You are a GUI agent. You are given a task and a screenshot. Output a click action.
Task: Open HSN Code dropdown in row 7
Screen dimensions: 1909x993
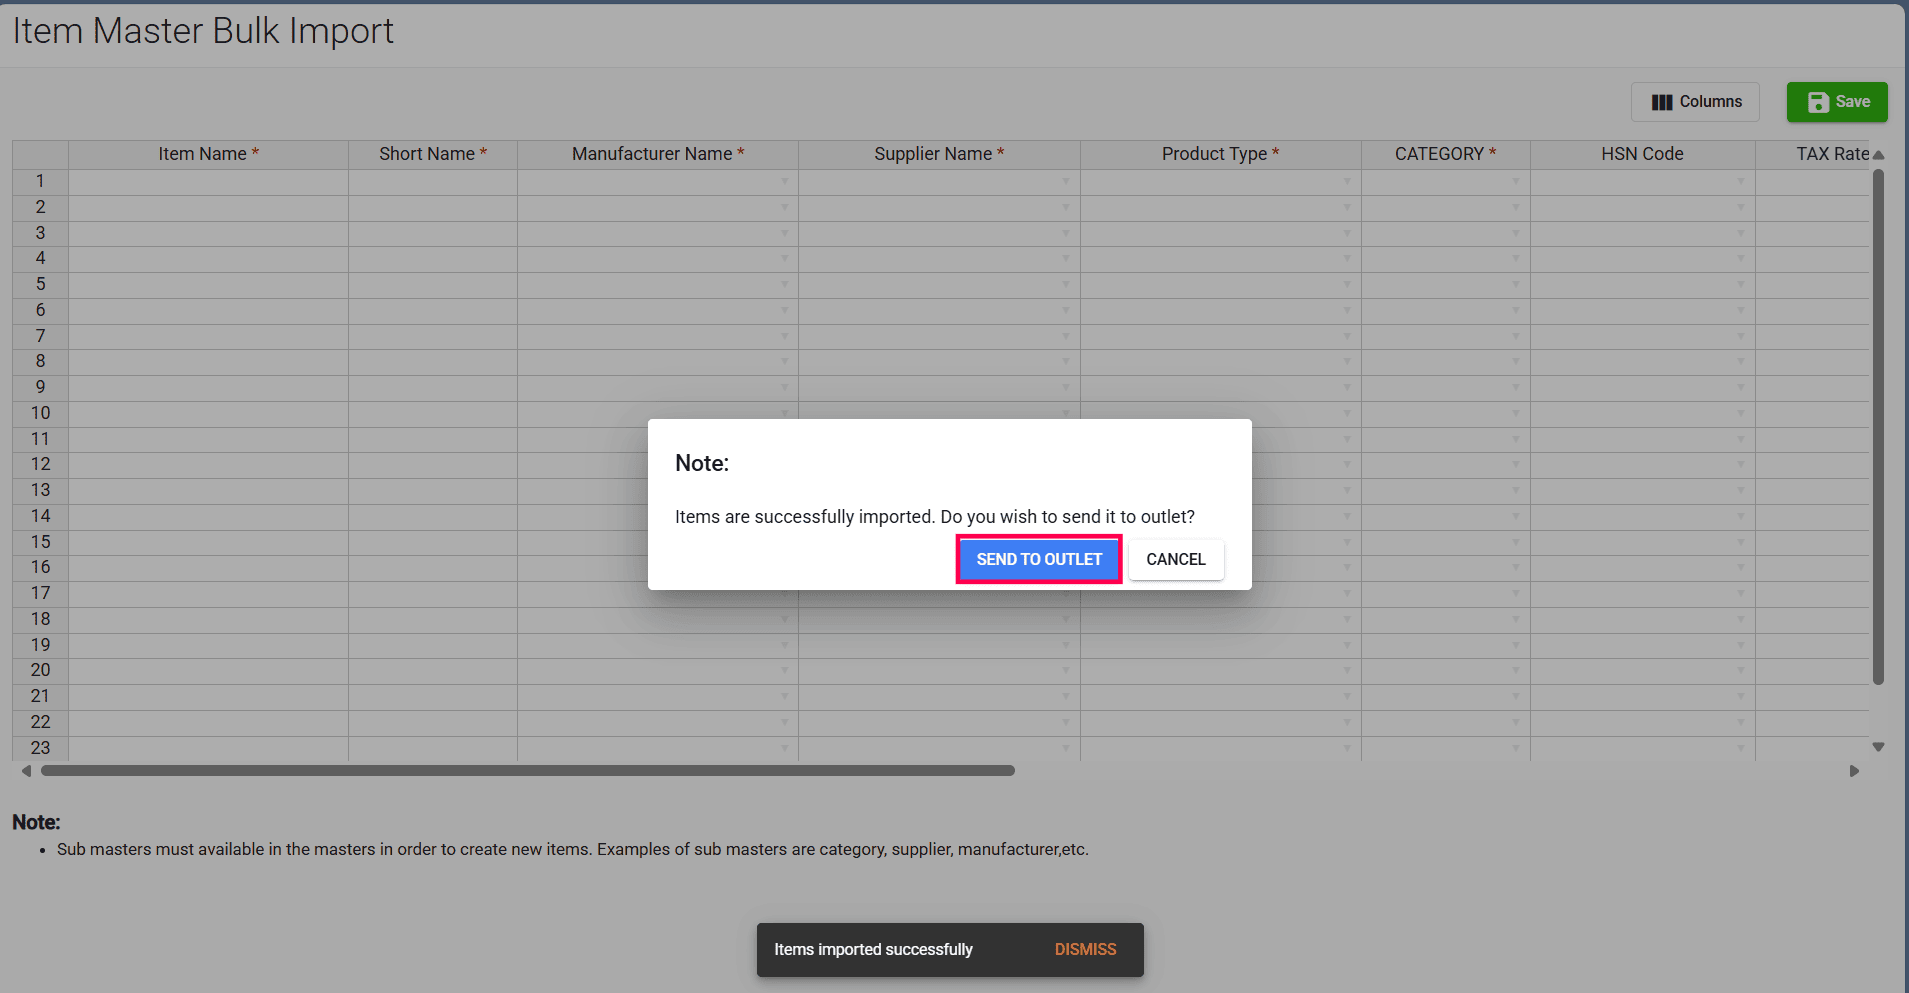click(x=1741, y=336)
